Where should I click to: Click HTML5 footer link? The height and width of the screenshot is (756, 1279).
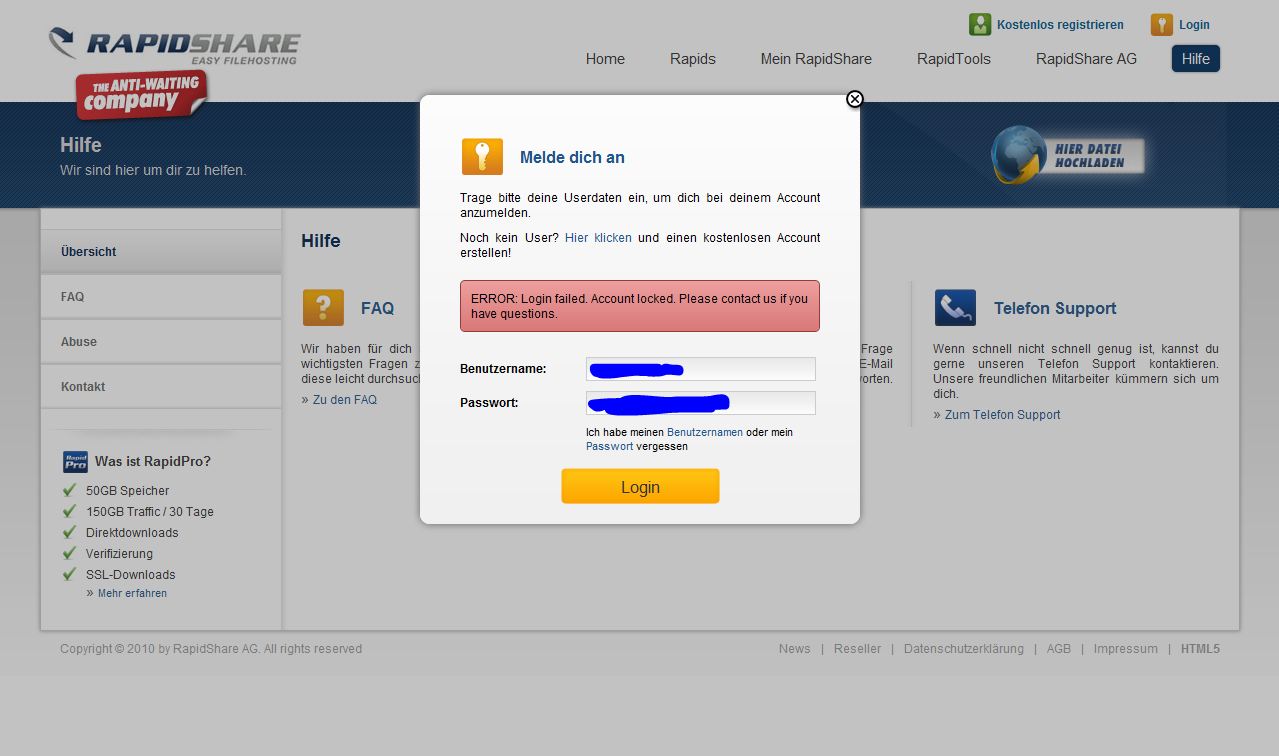[1200, 649]
